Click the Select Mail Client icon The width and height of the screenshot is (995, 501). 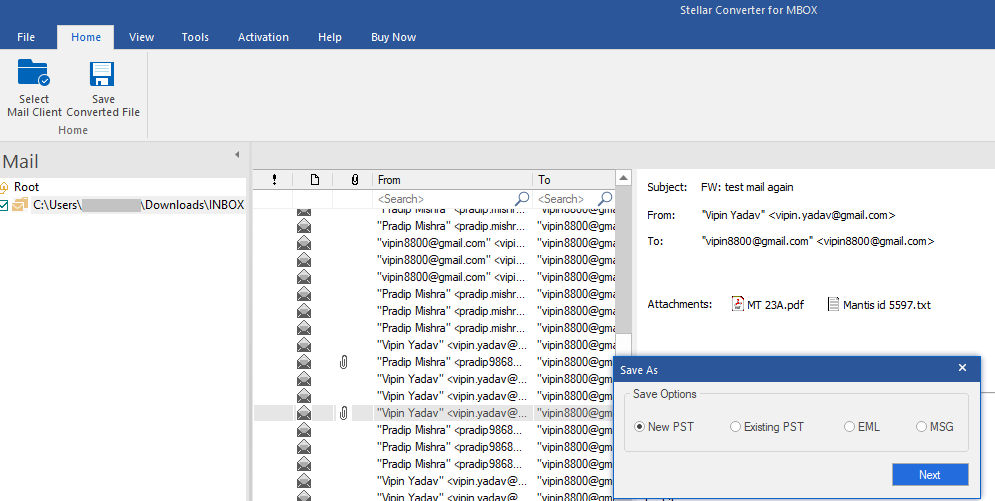(x=34, y=73)
